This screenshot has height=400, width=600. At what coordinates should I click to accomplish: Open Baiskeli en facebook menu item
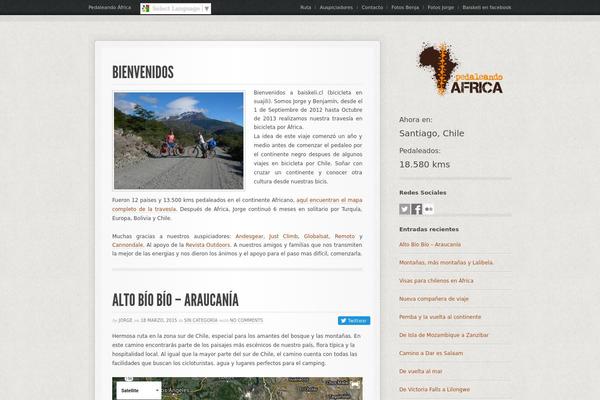(486, 8)
